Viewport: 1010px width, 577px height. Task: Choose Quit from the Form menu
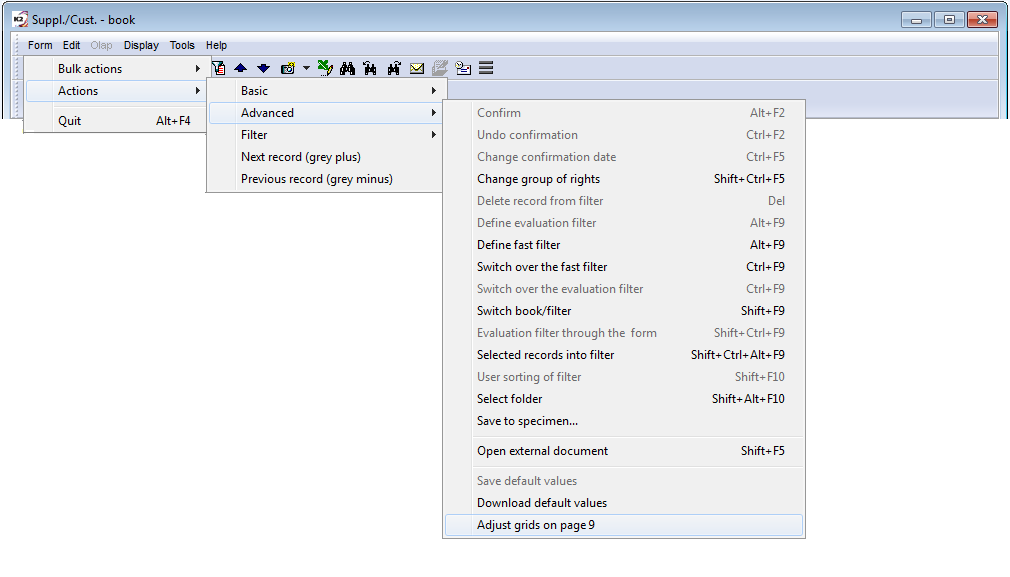[116, 120]
